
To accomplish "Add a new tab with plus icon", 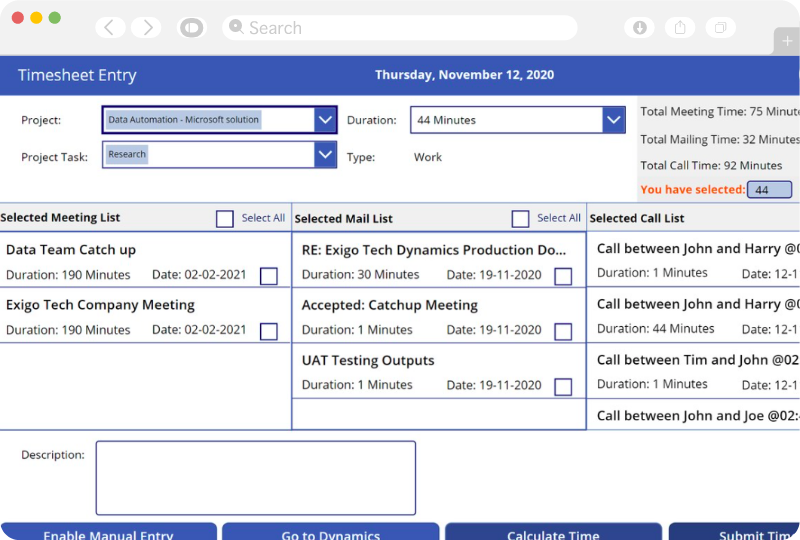I will (x=787, y=41).
